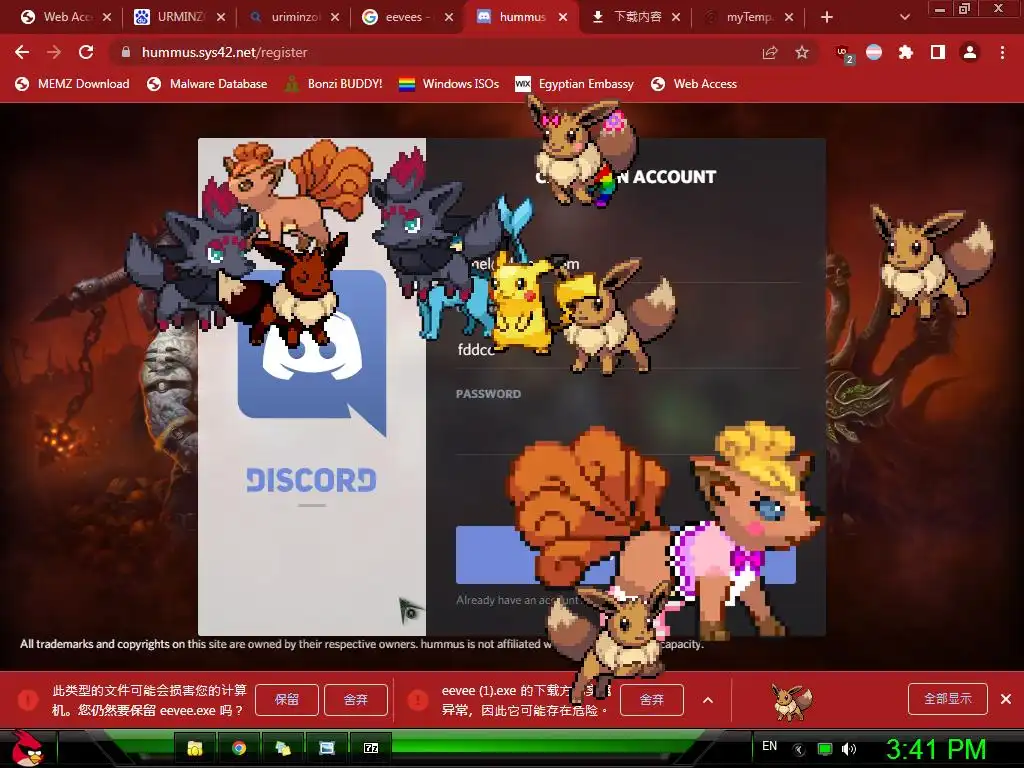The image size is (1024, 768).
Task: Open the 7z taskbar icon
Action: (x=370, y=748)
